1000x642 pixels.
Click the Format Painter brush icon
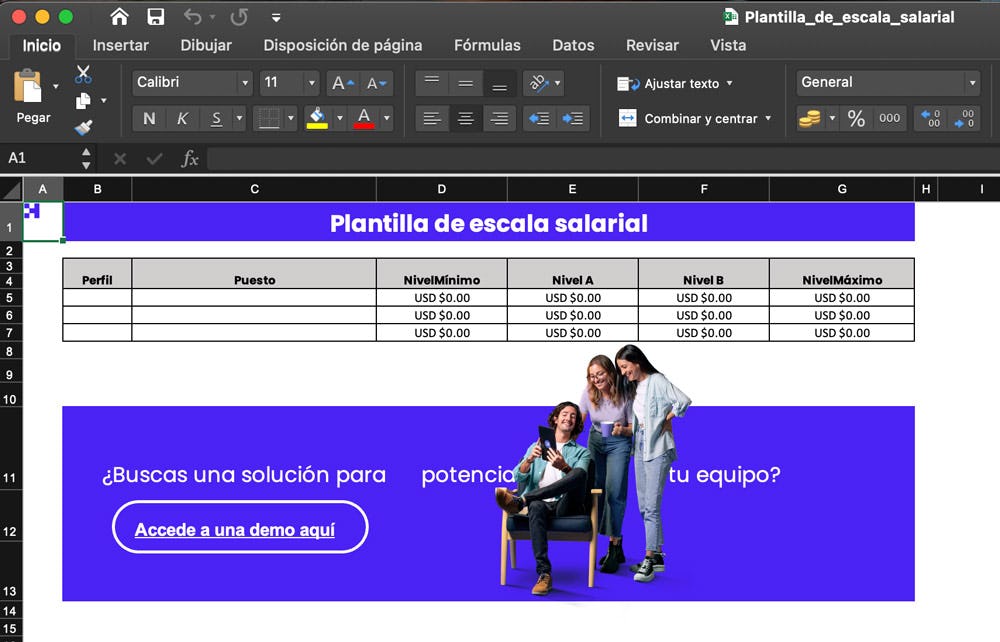[83, 127]
